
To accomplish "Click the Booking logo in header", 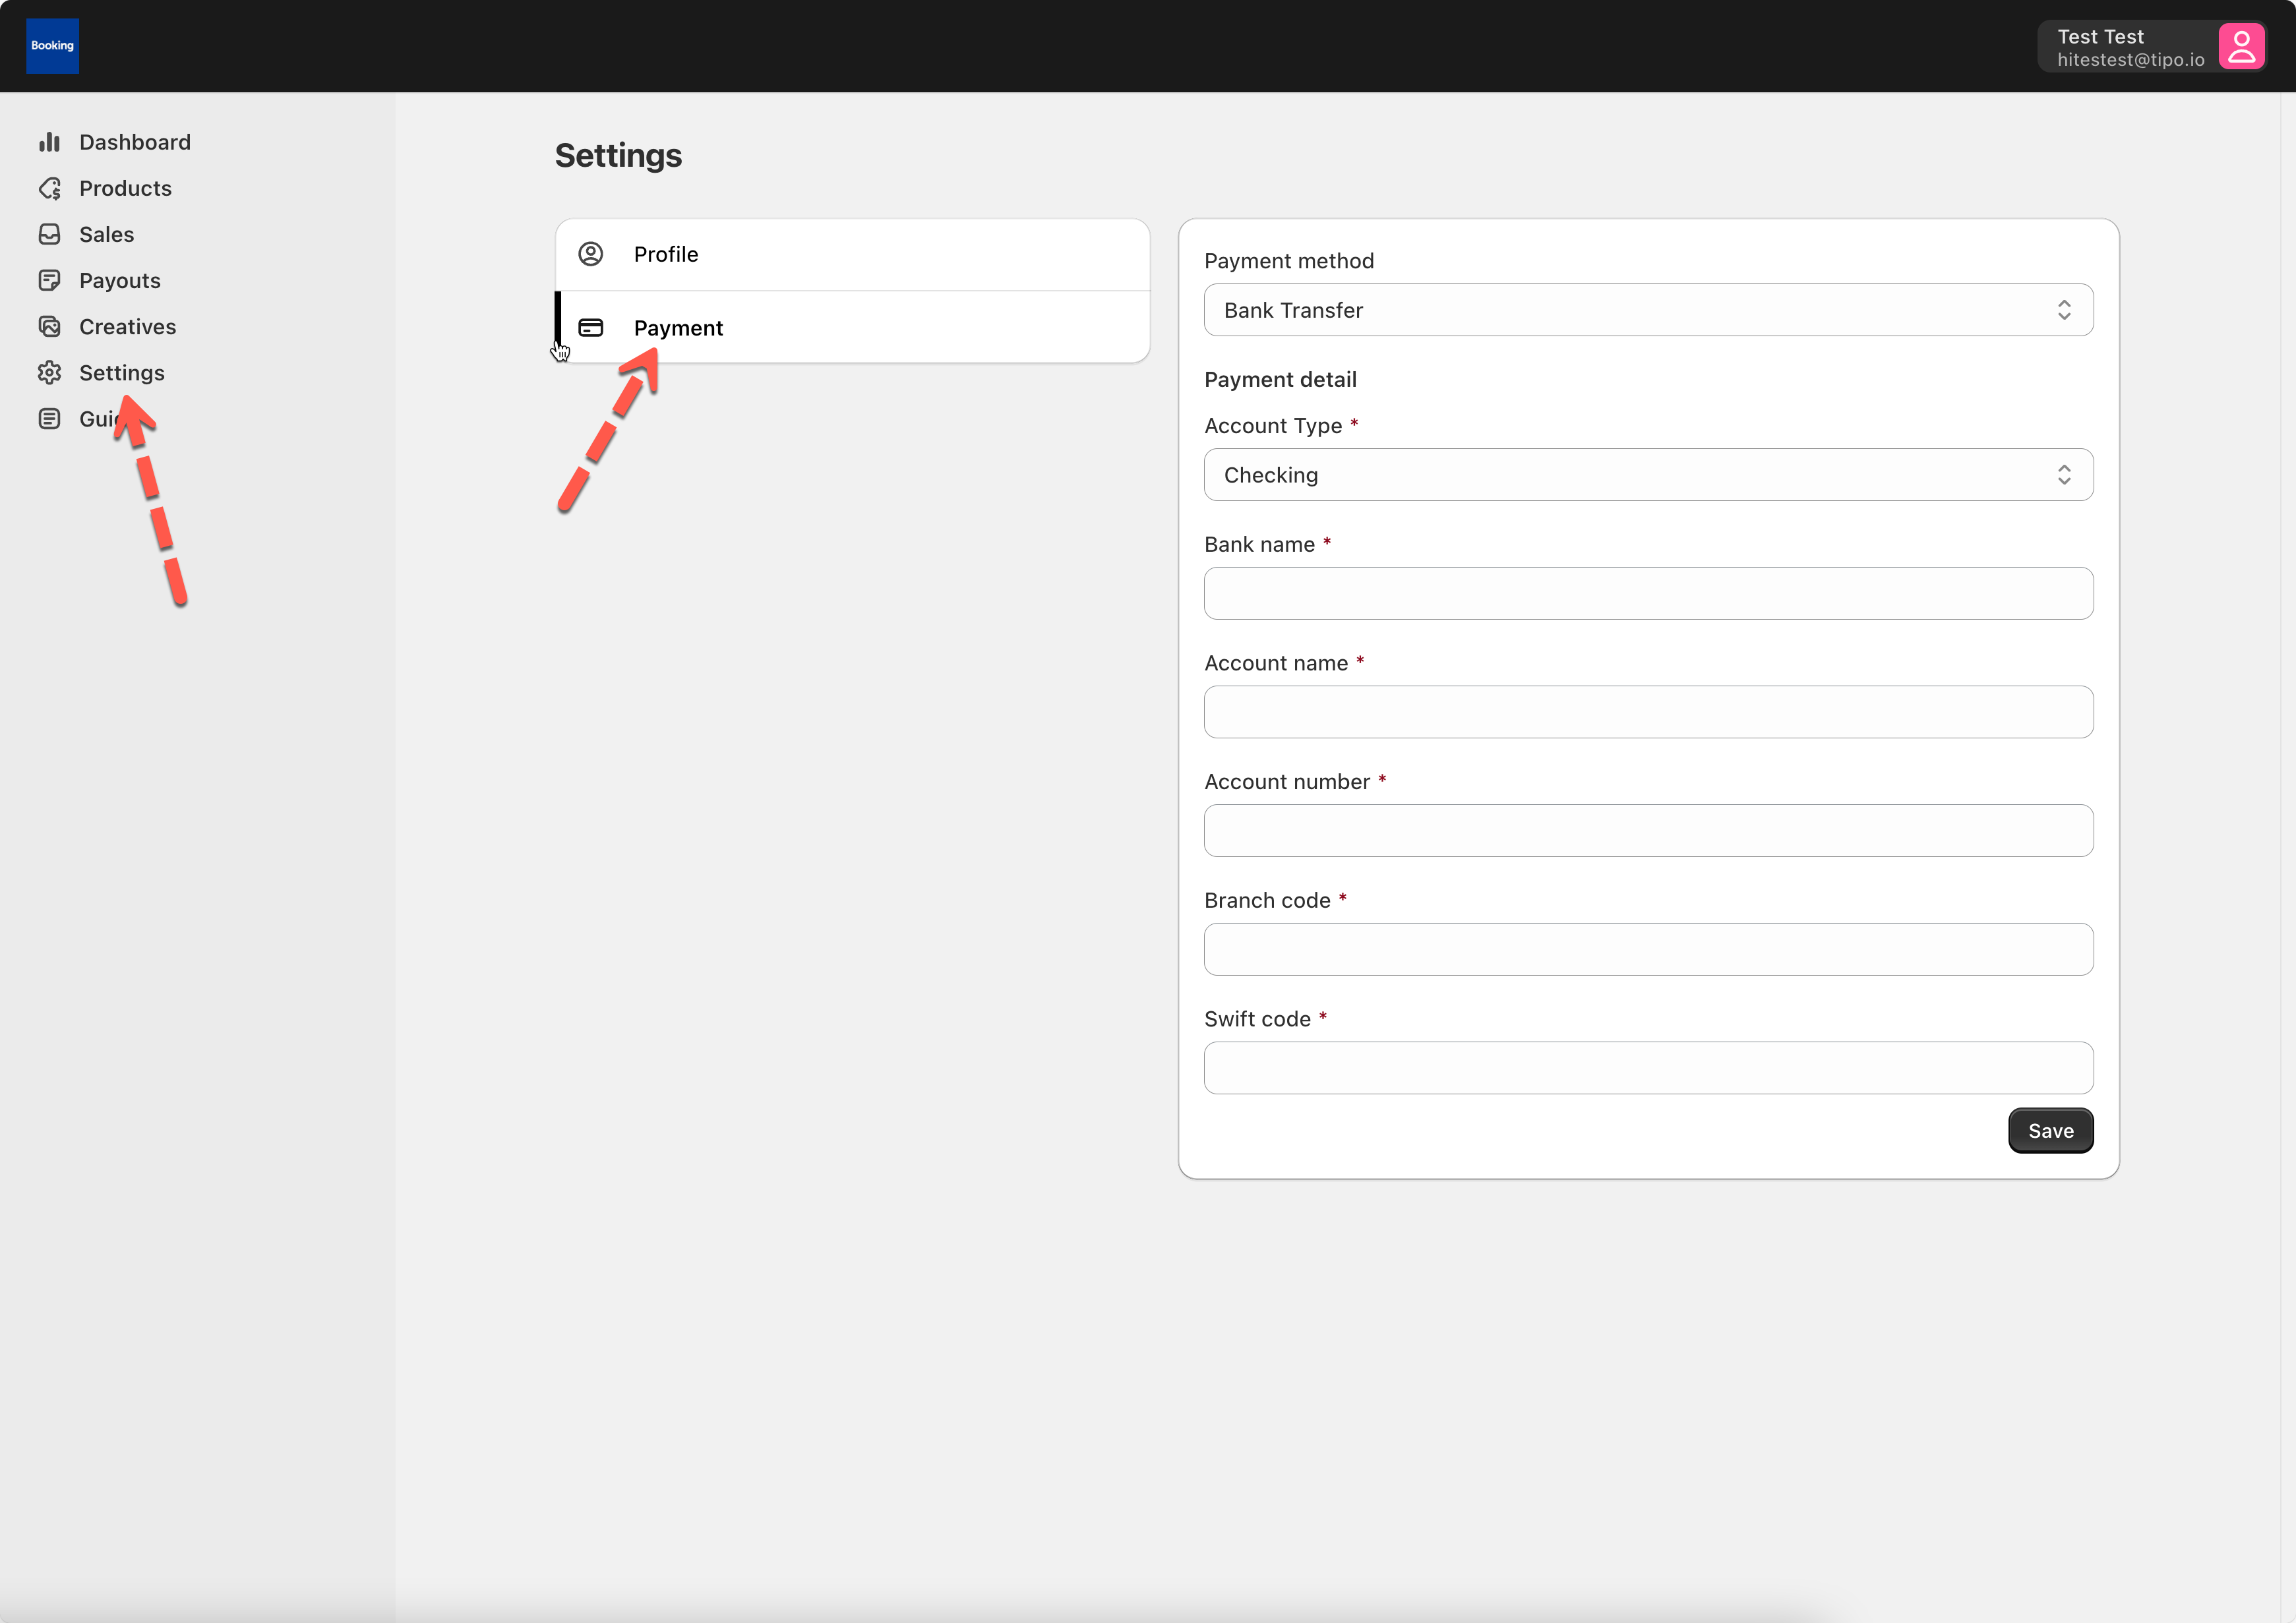I will 52,46.
